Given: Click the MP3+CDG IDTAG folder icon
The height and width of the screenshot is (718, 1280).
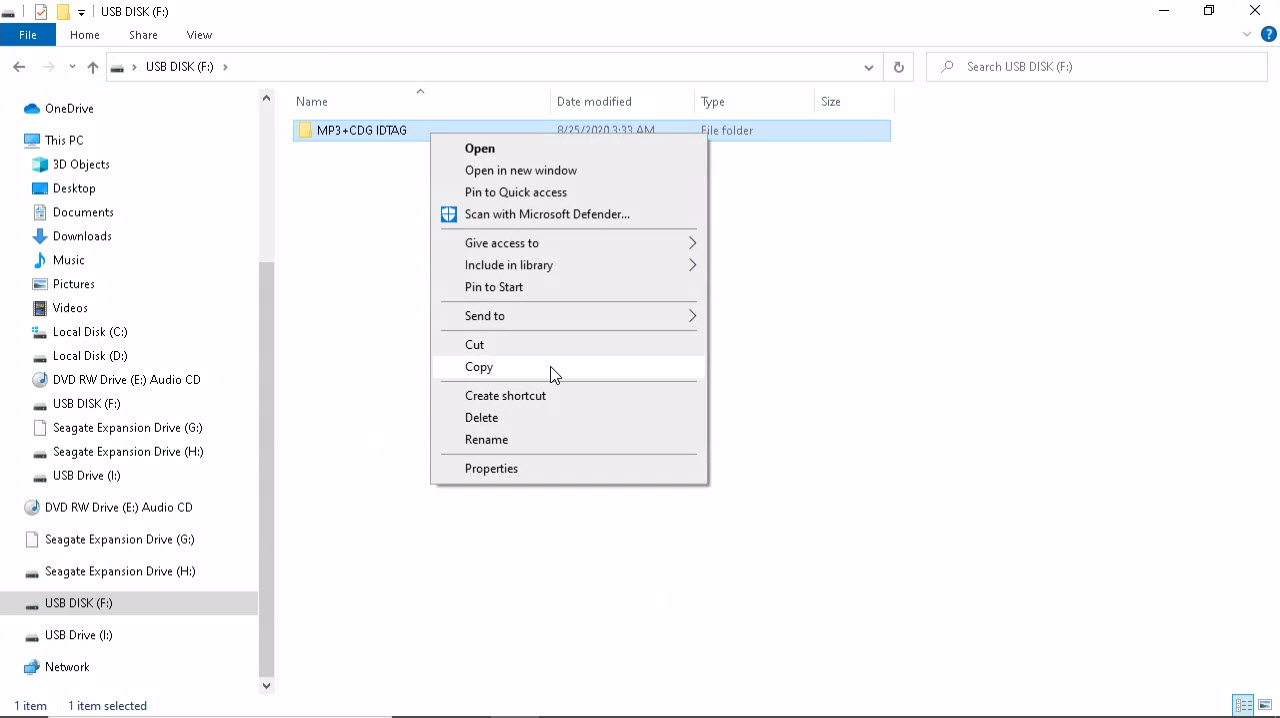Looking at the screenshot, I should tap(305, 130).
